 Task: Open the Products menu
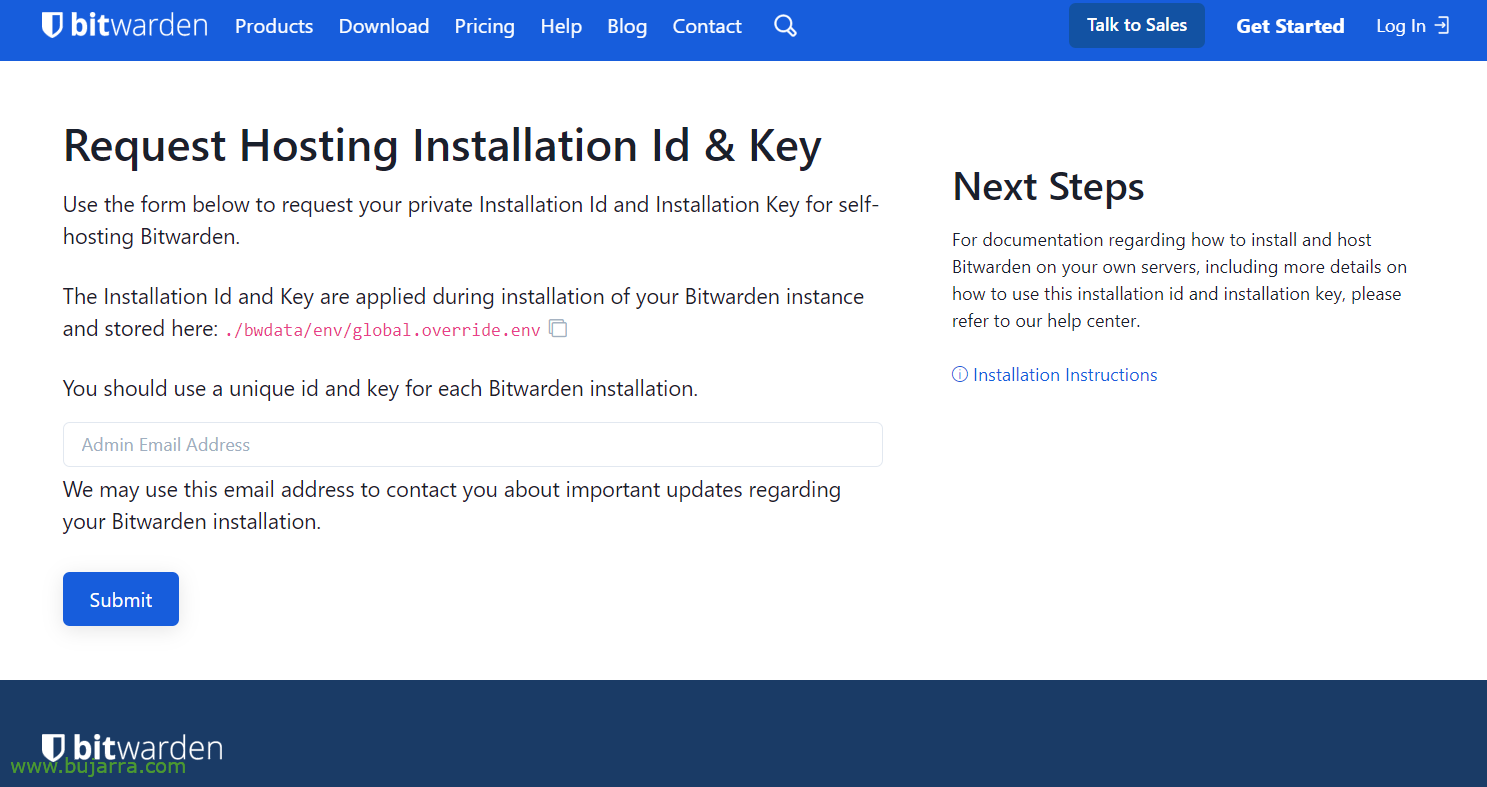[x=274, y=26]
